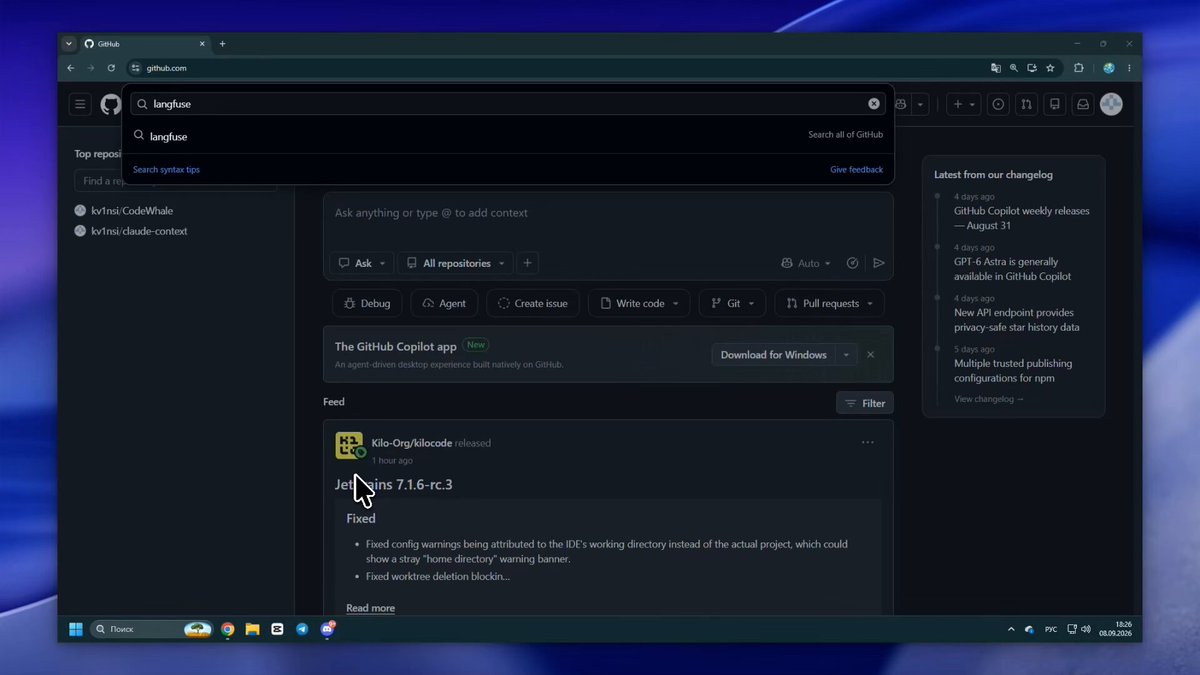Viewport: 1200px width, 675px height.
Task: Open the Chrome three-dot menu
Action: (1130, 68)
